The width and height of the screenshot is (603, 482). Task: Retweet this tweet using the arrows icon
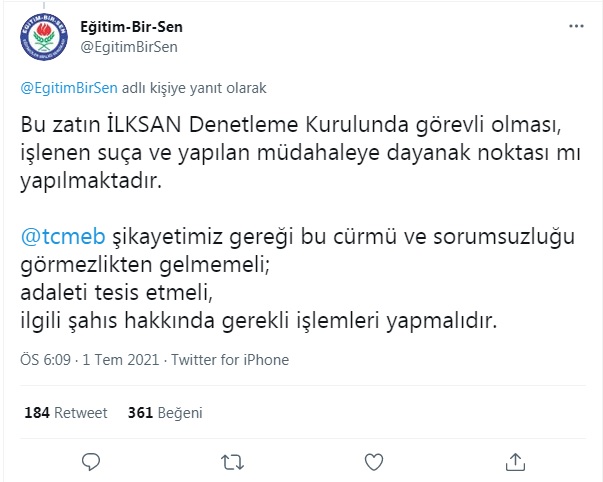click(x=231, y=461)
